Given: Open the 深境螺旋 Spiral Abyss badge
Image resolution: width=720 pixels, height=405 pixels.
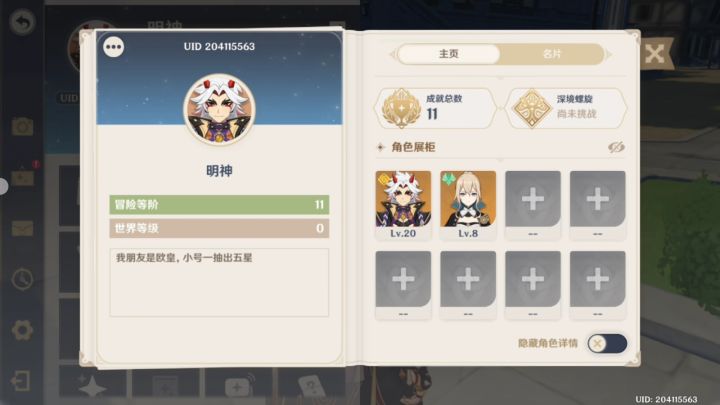Looking at the screenshot, I should click(x=566, y=108).
